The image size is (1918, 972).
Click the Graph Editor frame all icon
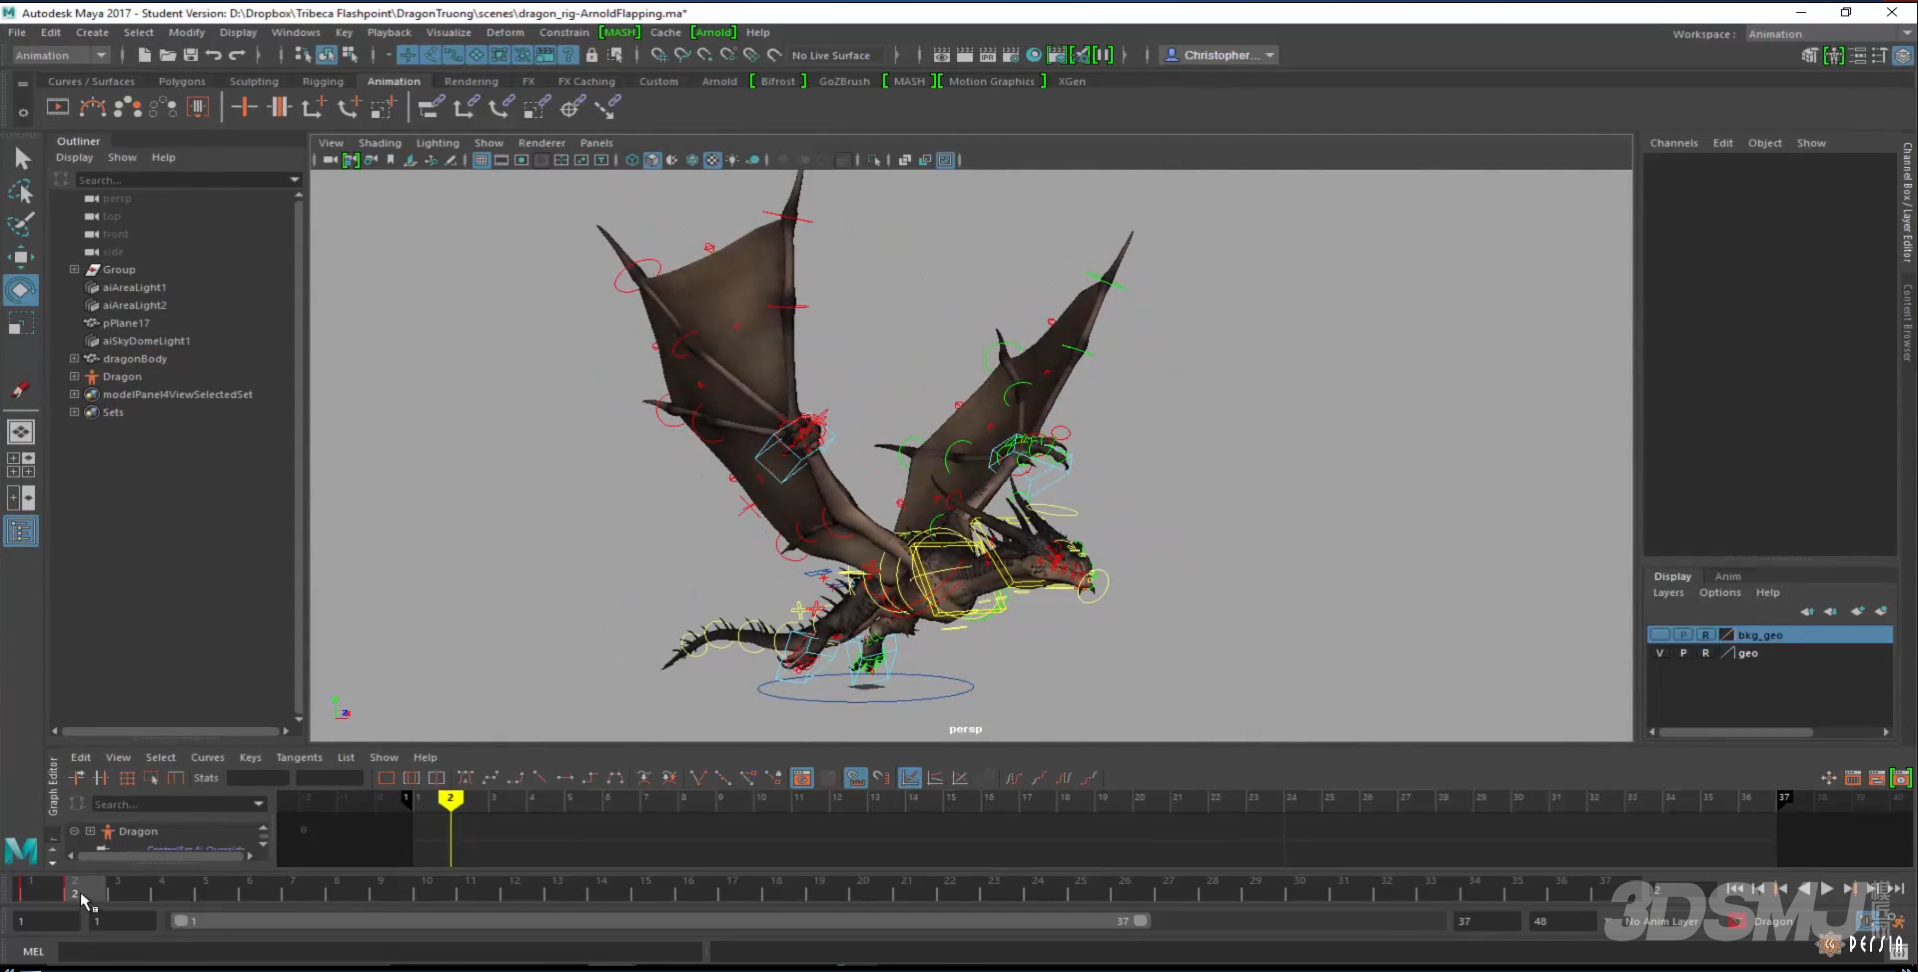tap(386, 778)
